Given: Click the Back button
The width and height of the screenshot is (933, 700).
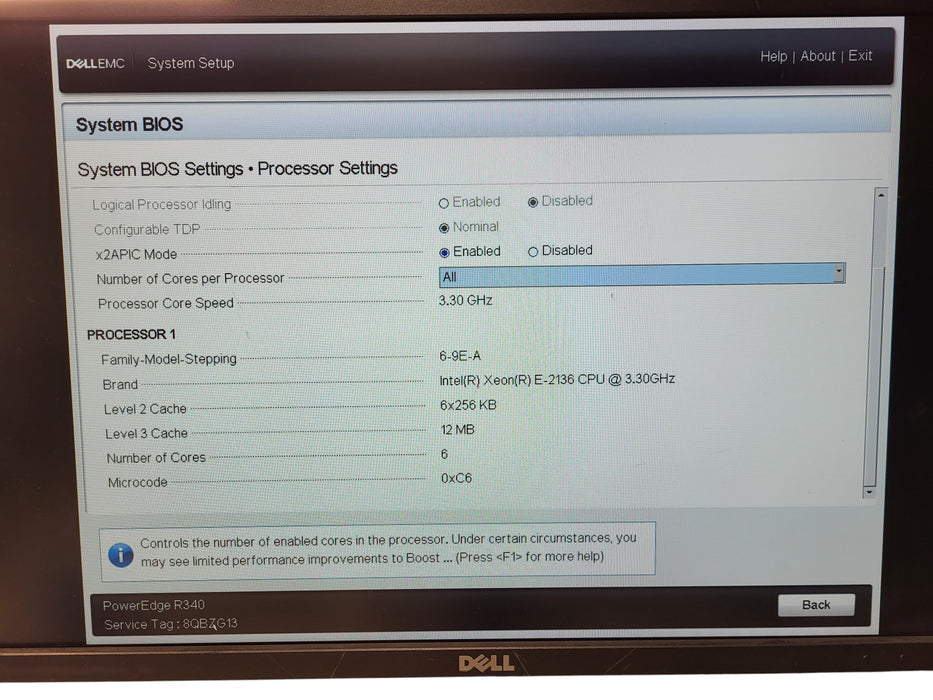Looking at the screenshot, I should coord(816,605).
